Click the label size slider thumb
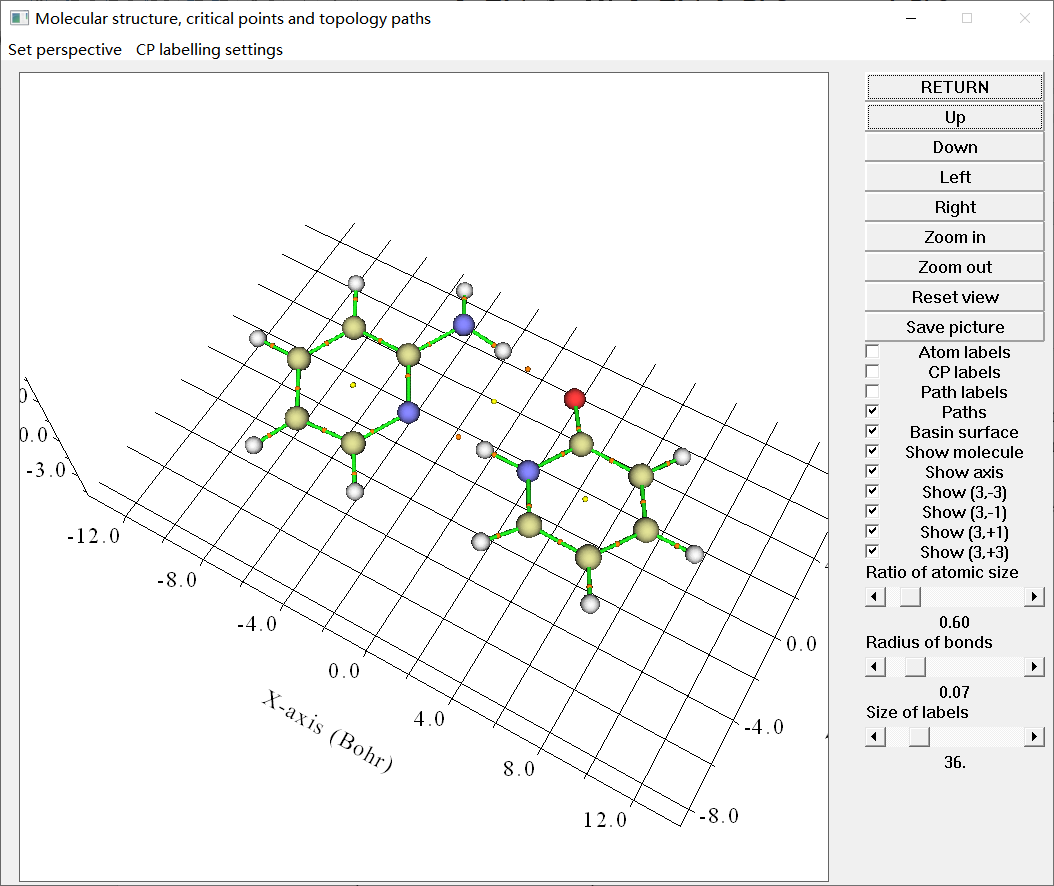The height and width of the screenshot is (886, 1054). [x=919, y=737]
